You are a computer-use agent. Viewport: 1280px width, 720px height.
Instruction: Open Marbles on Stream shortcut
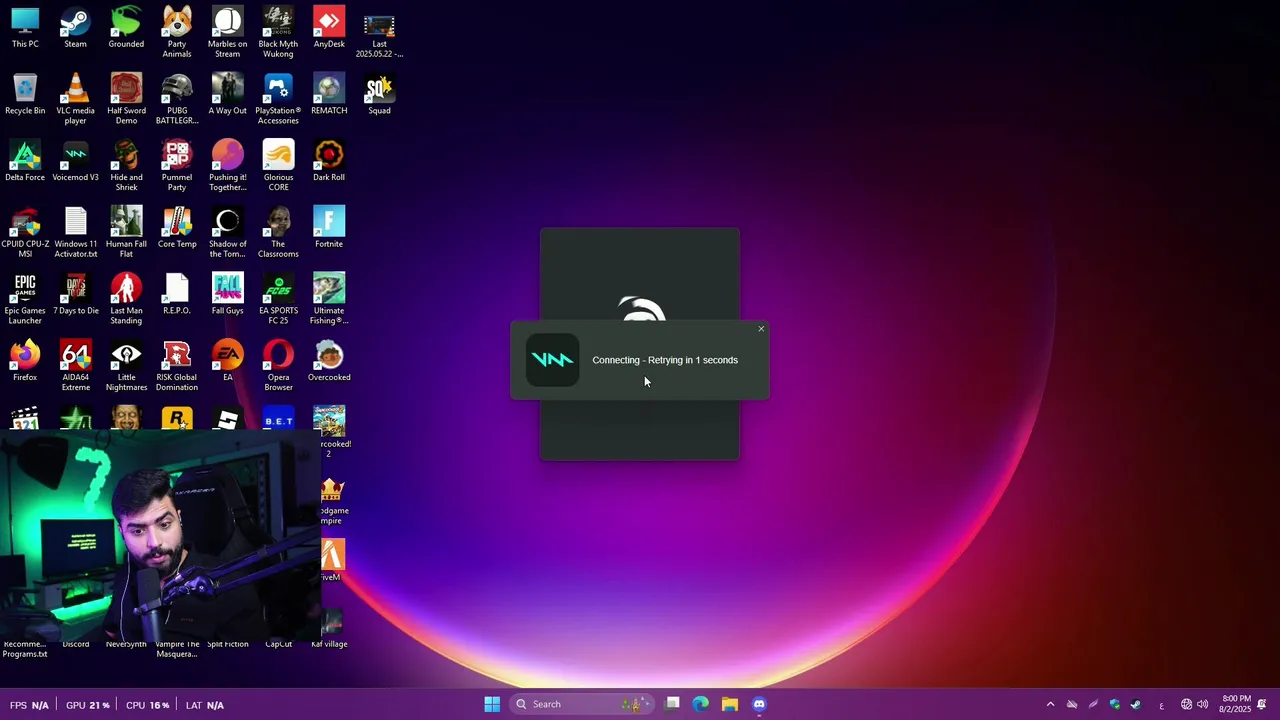click(x=227, y=32)
